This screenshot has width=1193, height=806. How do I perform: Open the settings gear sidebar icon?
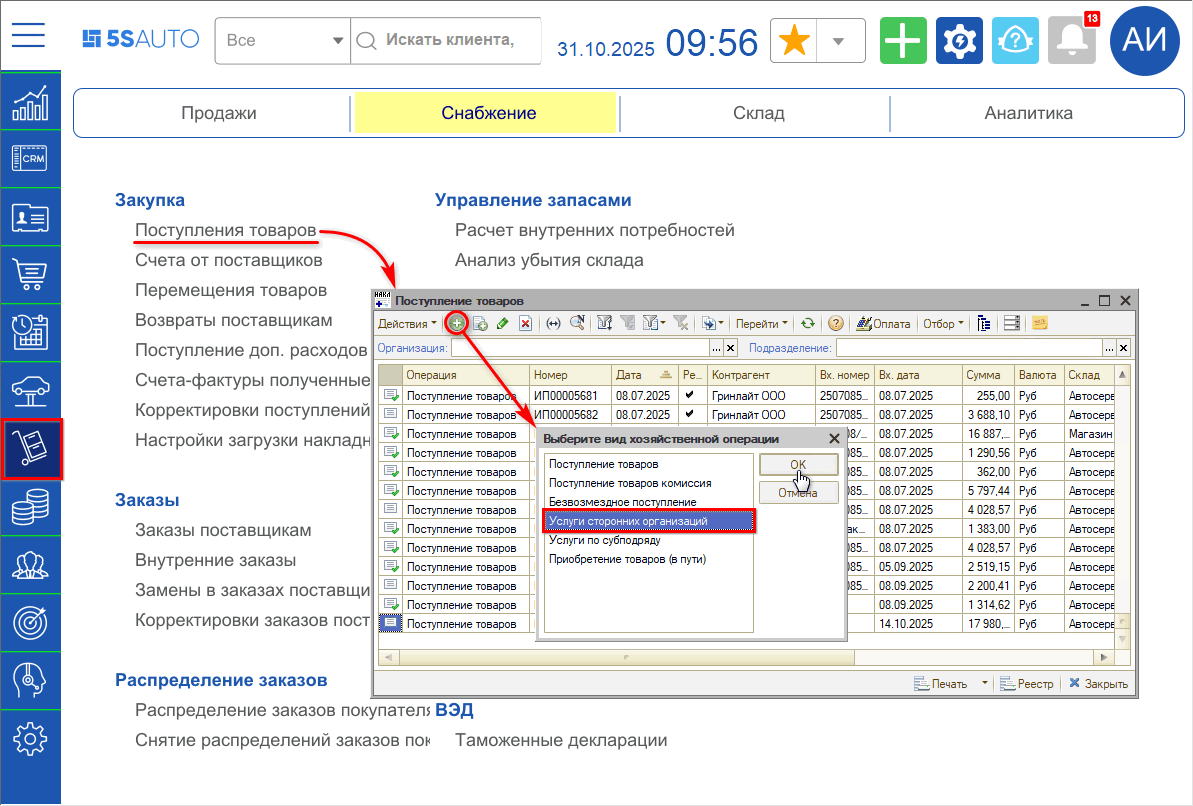30,738
